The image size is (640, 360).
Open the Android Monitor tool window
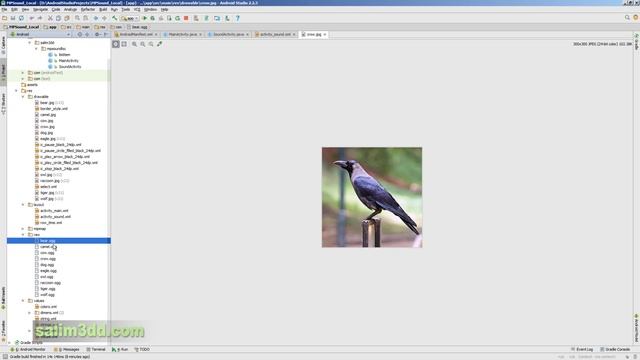28,350
